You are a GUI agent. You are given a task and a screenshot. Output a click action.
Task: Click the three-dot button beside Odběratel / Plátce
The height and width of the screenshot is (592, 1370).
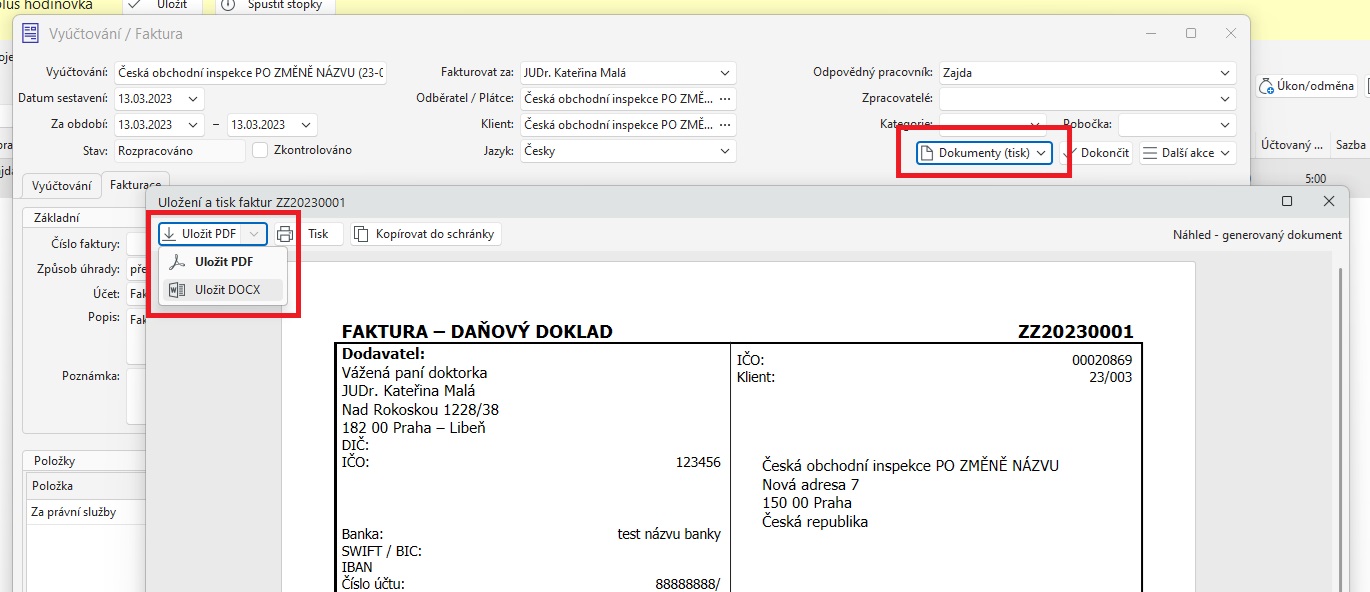click(x=725, y=98)
